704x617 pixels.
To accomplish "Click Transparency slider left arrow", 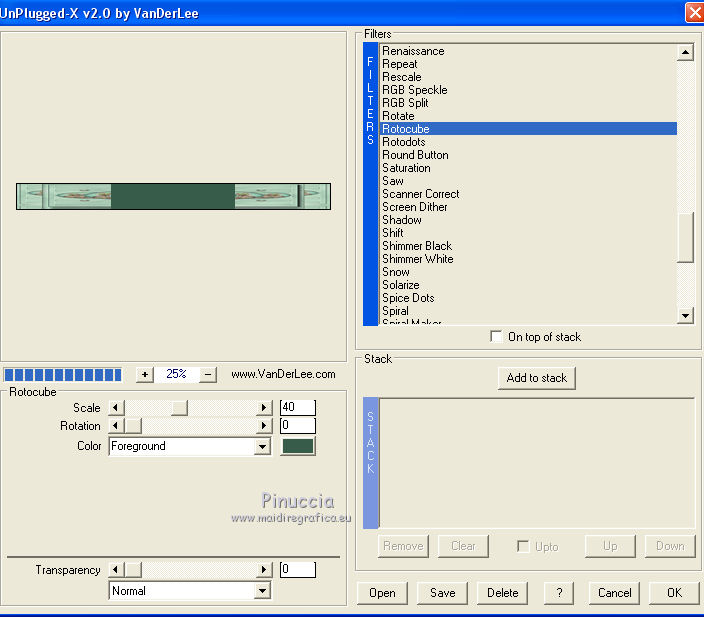I will click(x=115, y=570).
